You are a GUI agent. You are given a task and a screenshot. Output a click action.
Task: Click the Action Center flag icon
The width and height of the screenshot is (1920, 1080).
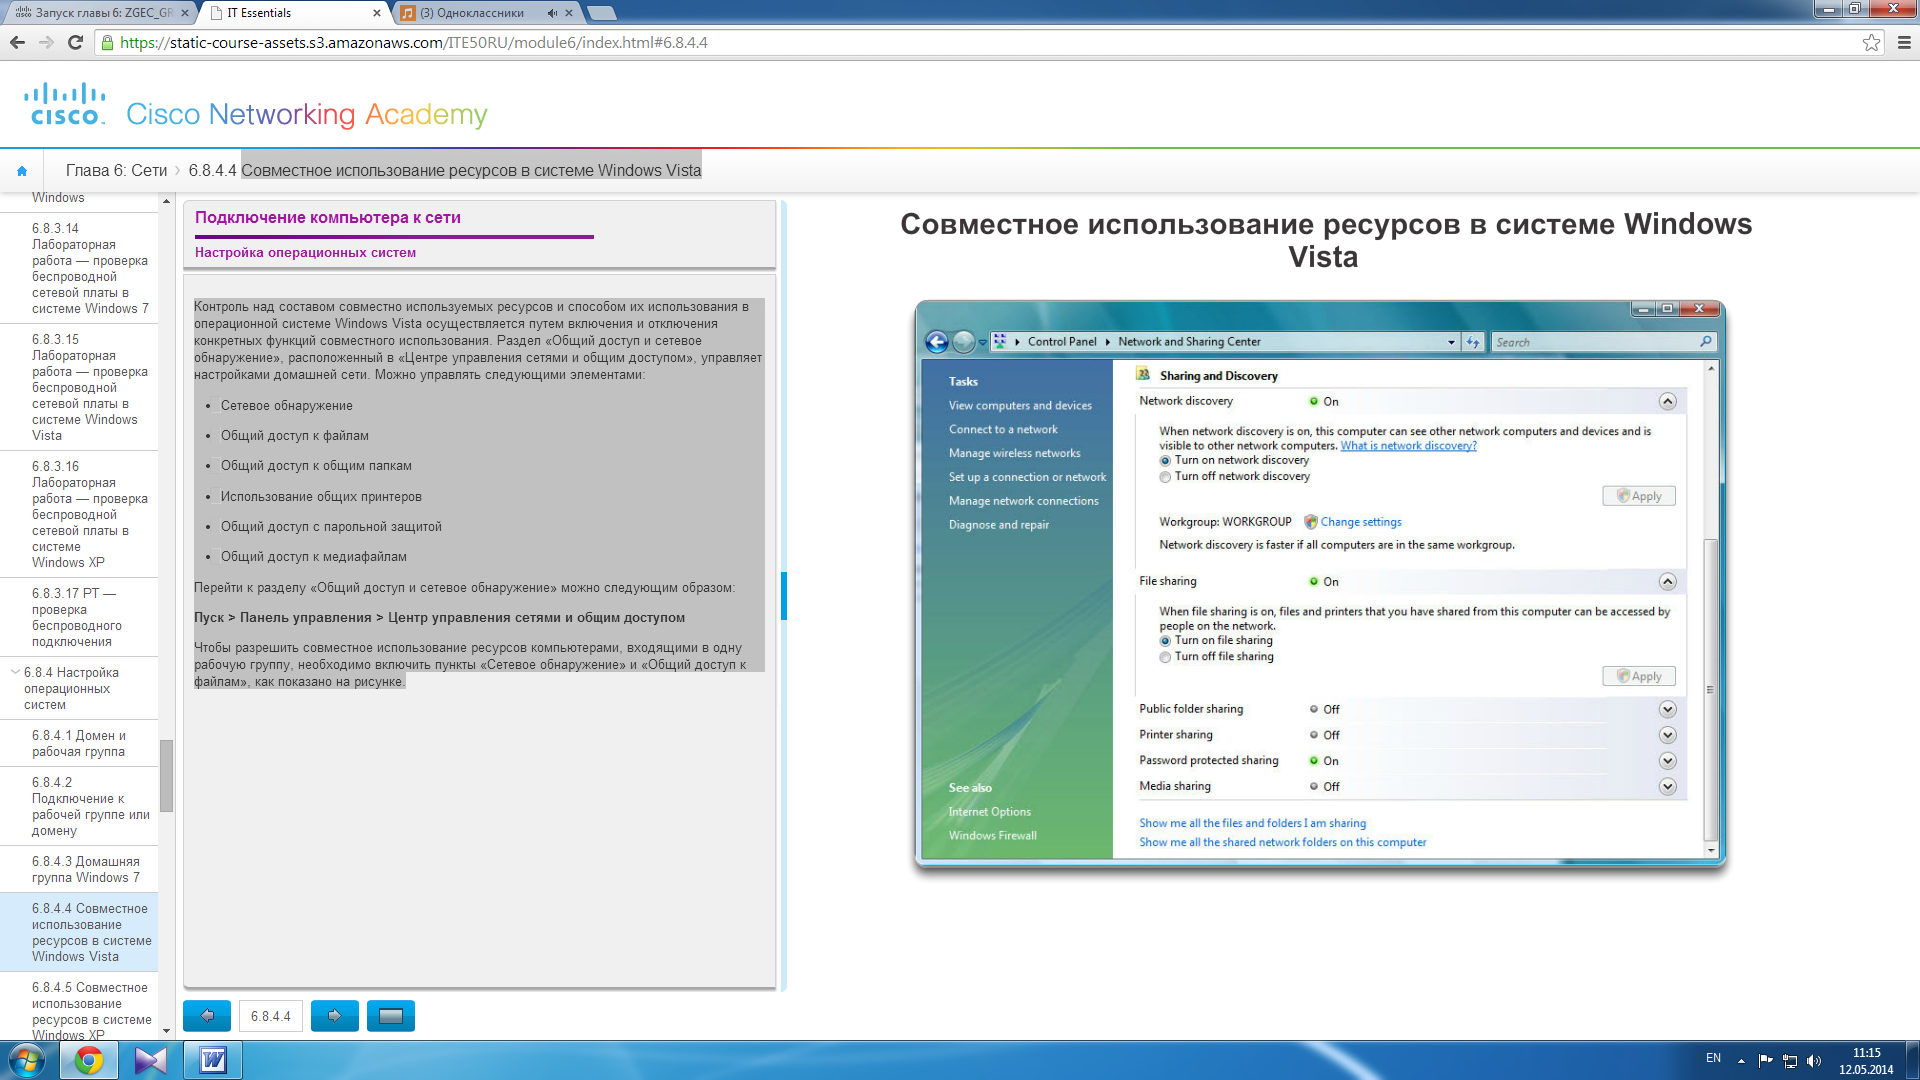pyautogui.click(x=1766, y=1061)
